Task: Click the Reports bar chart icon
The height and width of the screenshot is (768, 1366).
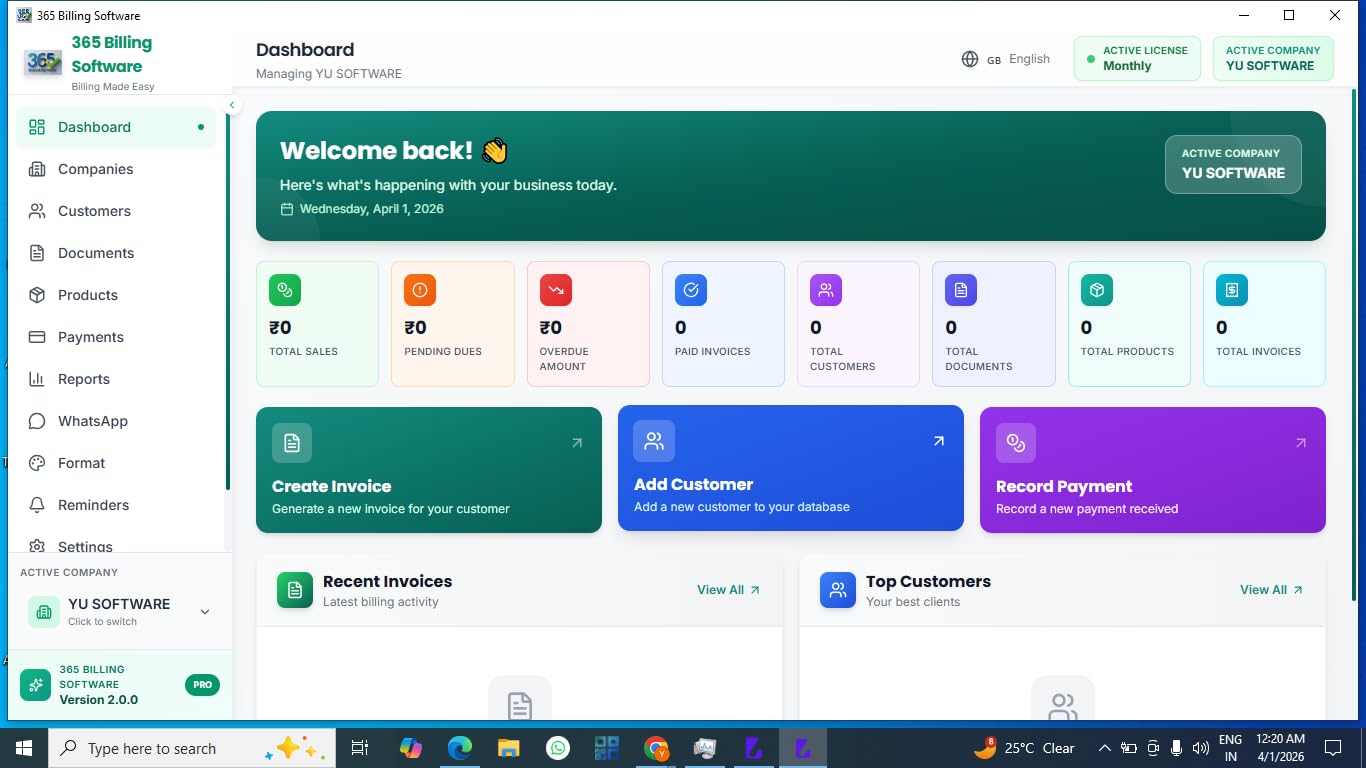Action: click(37, 379)
